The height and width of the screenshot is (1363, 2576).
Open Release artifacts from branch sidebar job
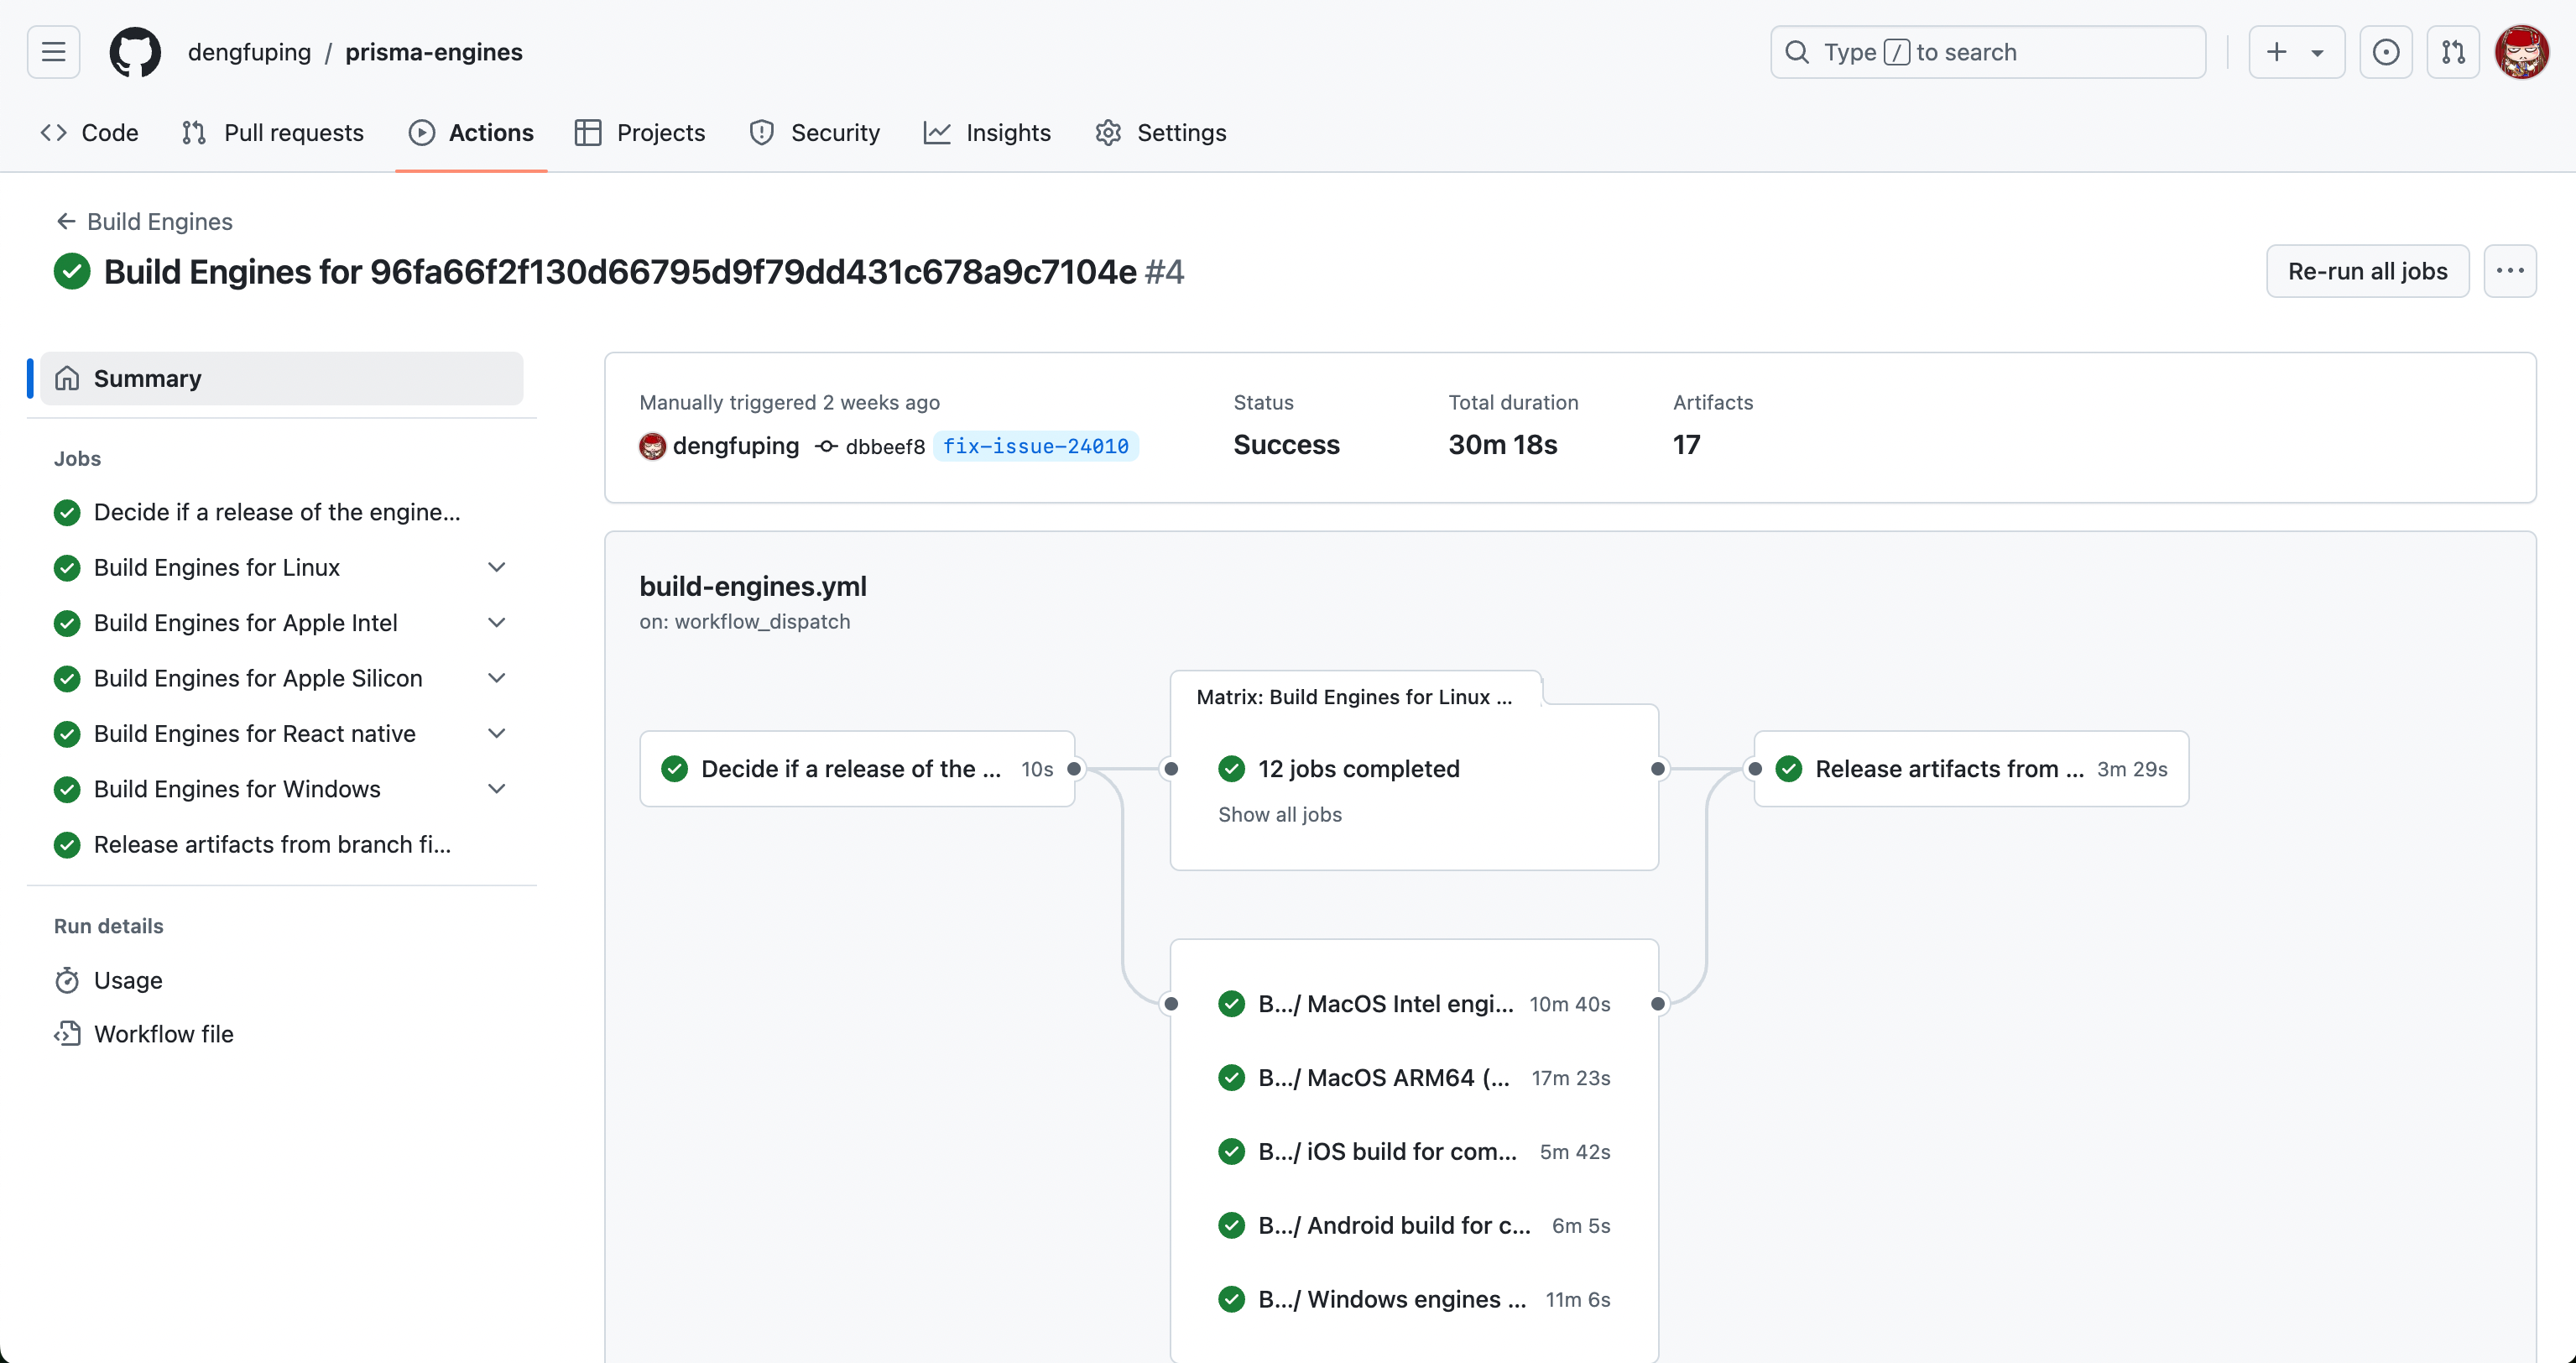(x=272, y=844)
